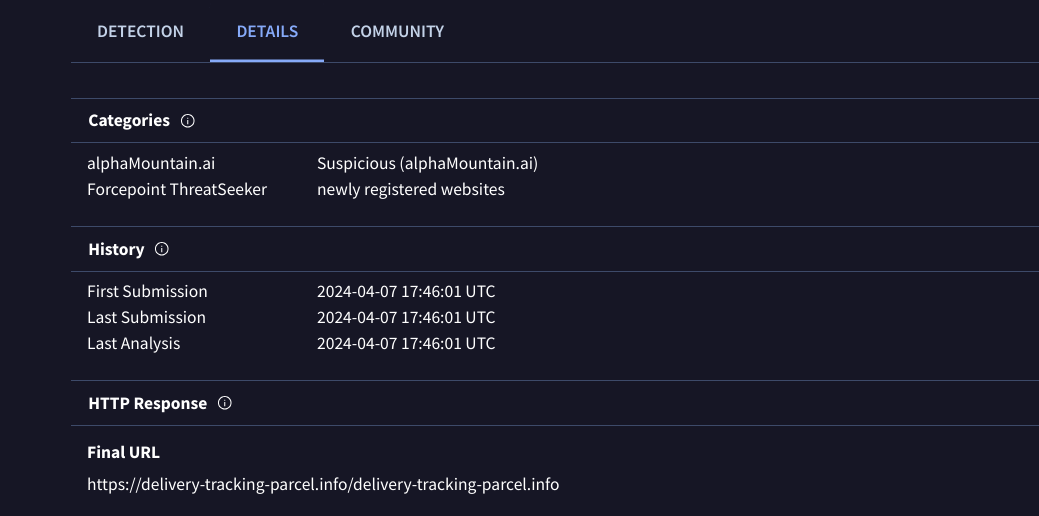Click the info icon beside History
This screenshot has height=516, width=1039.
pos(162,249)
